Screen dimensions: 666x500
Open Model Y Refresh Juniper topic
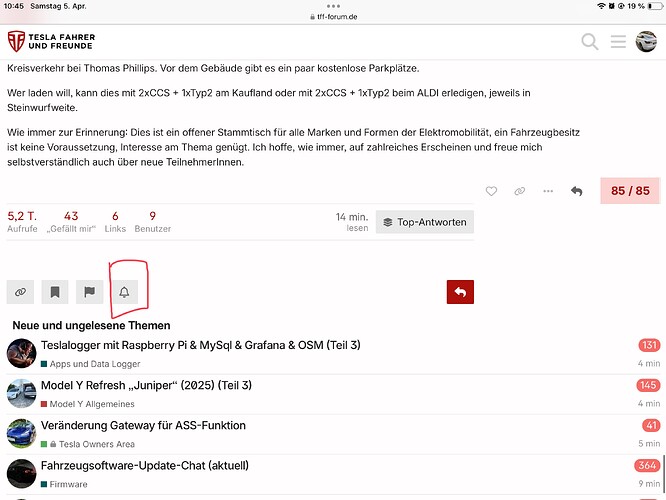pyautogui.click(x=146, y=385)
